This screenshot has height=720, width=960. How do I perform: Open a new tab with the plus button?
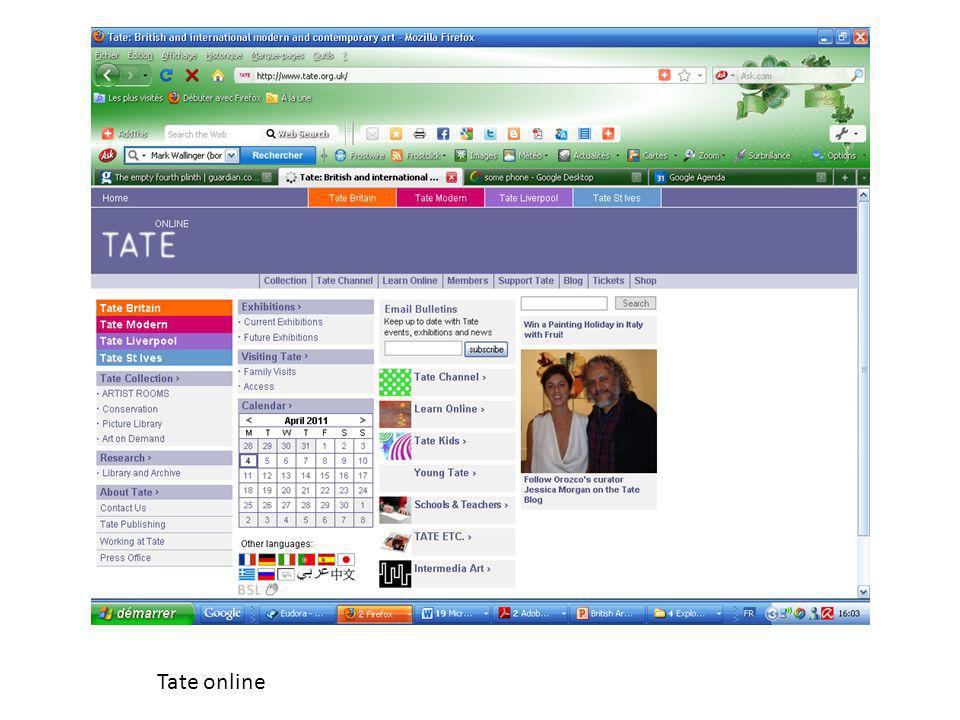point(845,178)
